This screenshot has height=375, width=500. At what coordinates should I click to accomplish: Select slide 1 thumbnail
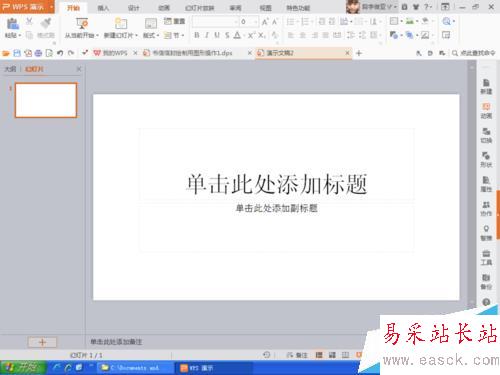46,100
